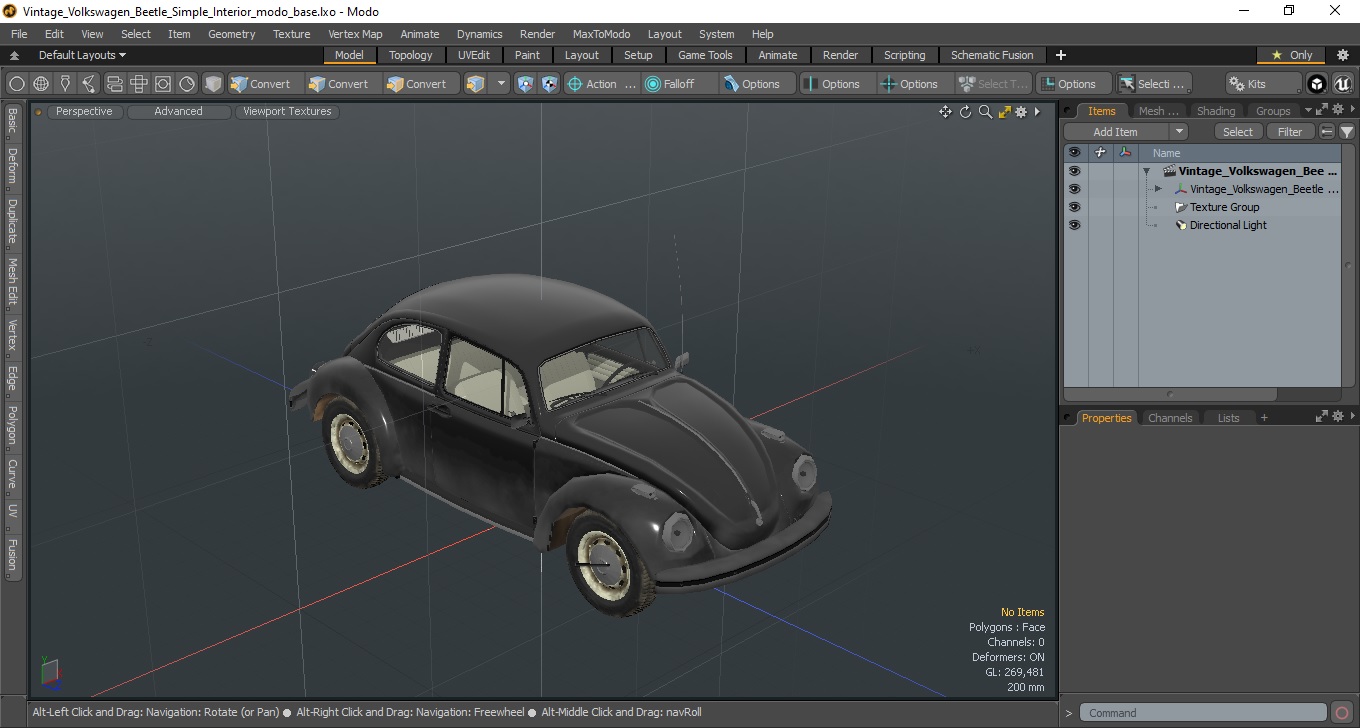This screenshot has height=728, width=1360.
Task: Click the pie circle toolbar icon
Action: (x=187, y=84)
